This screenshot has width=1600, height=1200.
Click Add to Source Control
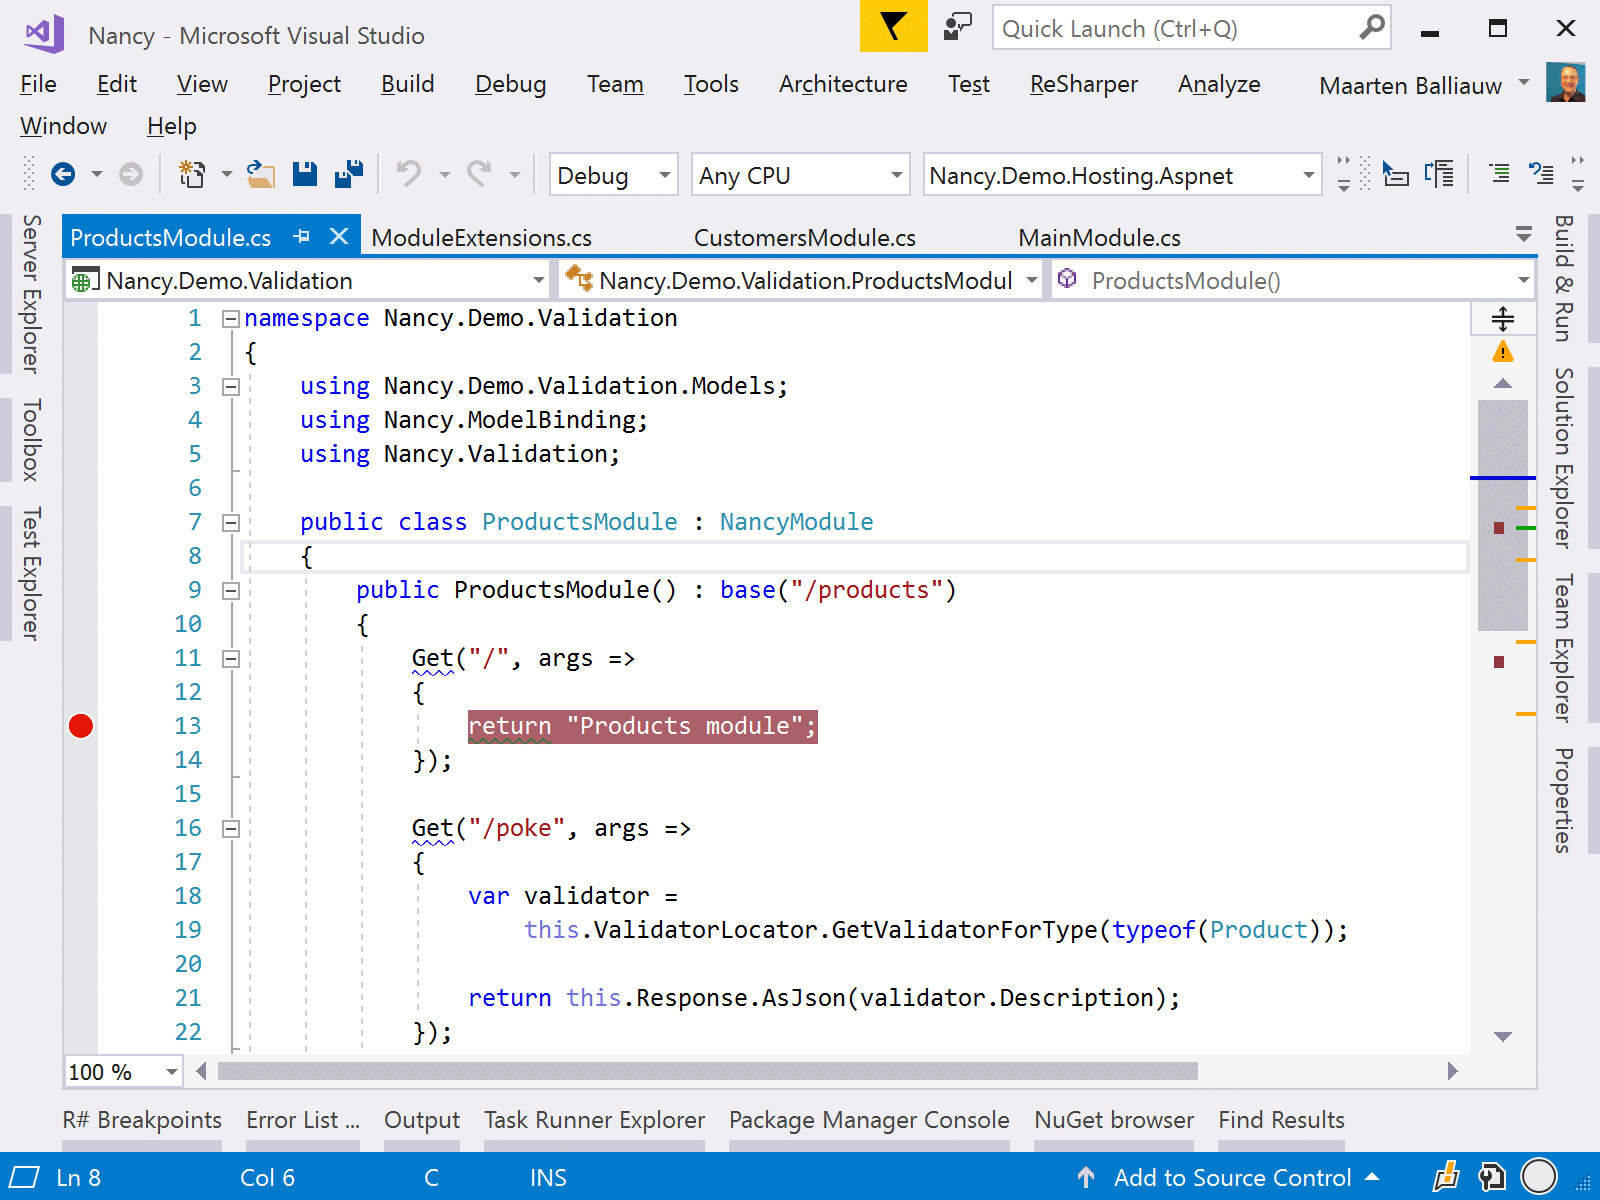coord(1232,1178)
